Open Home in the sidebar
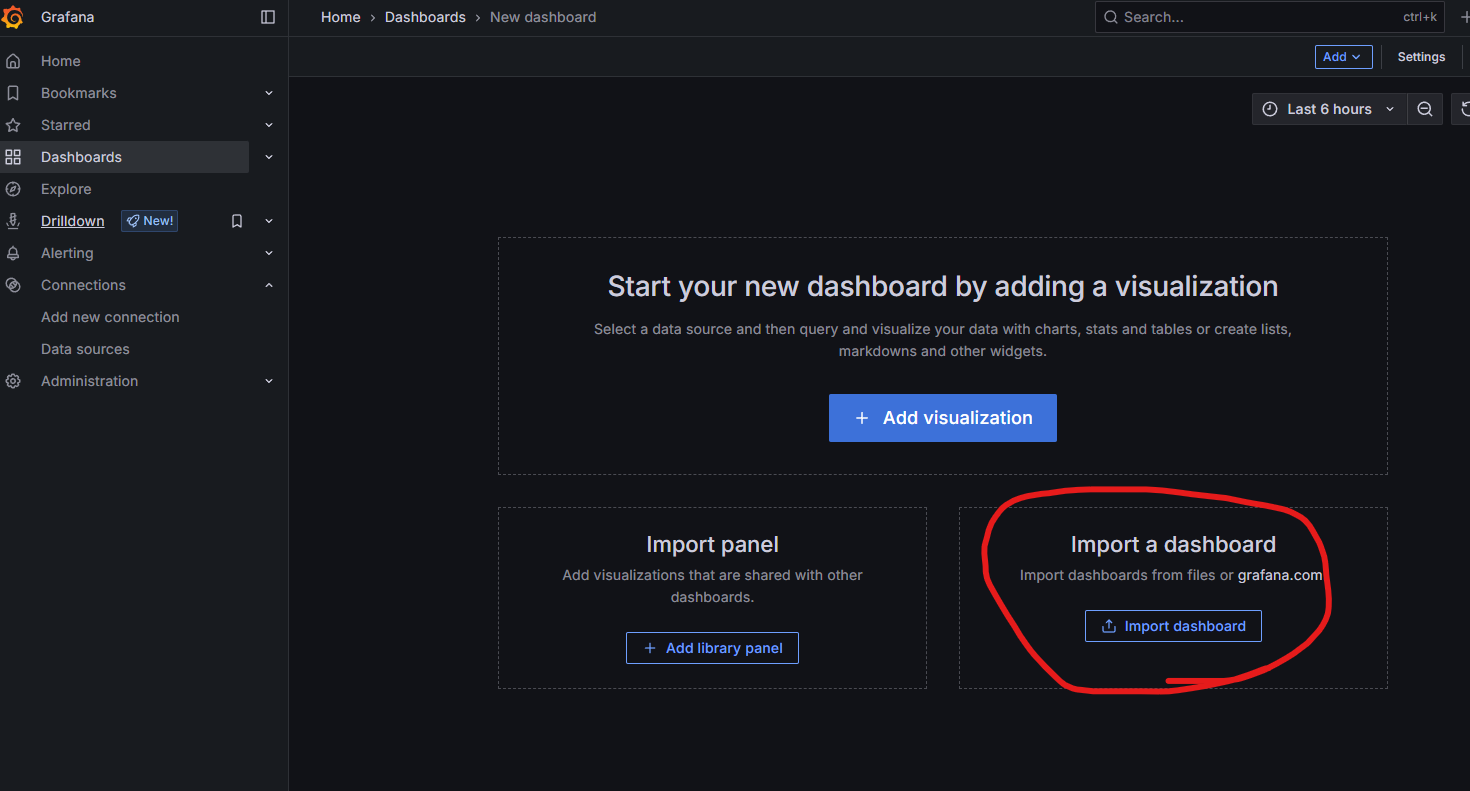This screenshot has width=1470, height=791. coord(61,61)
